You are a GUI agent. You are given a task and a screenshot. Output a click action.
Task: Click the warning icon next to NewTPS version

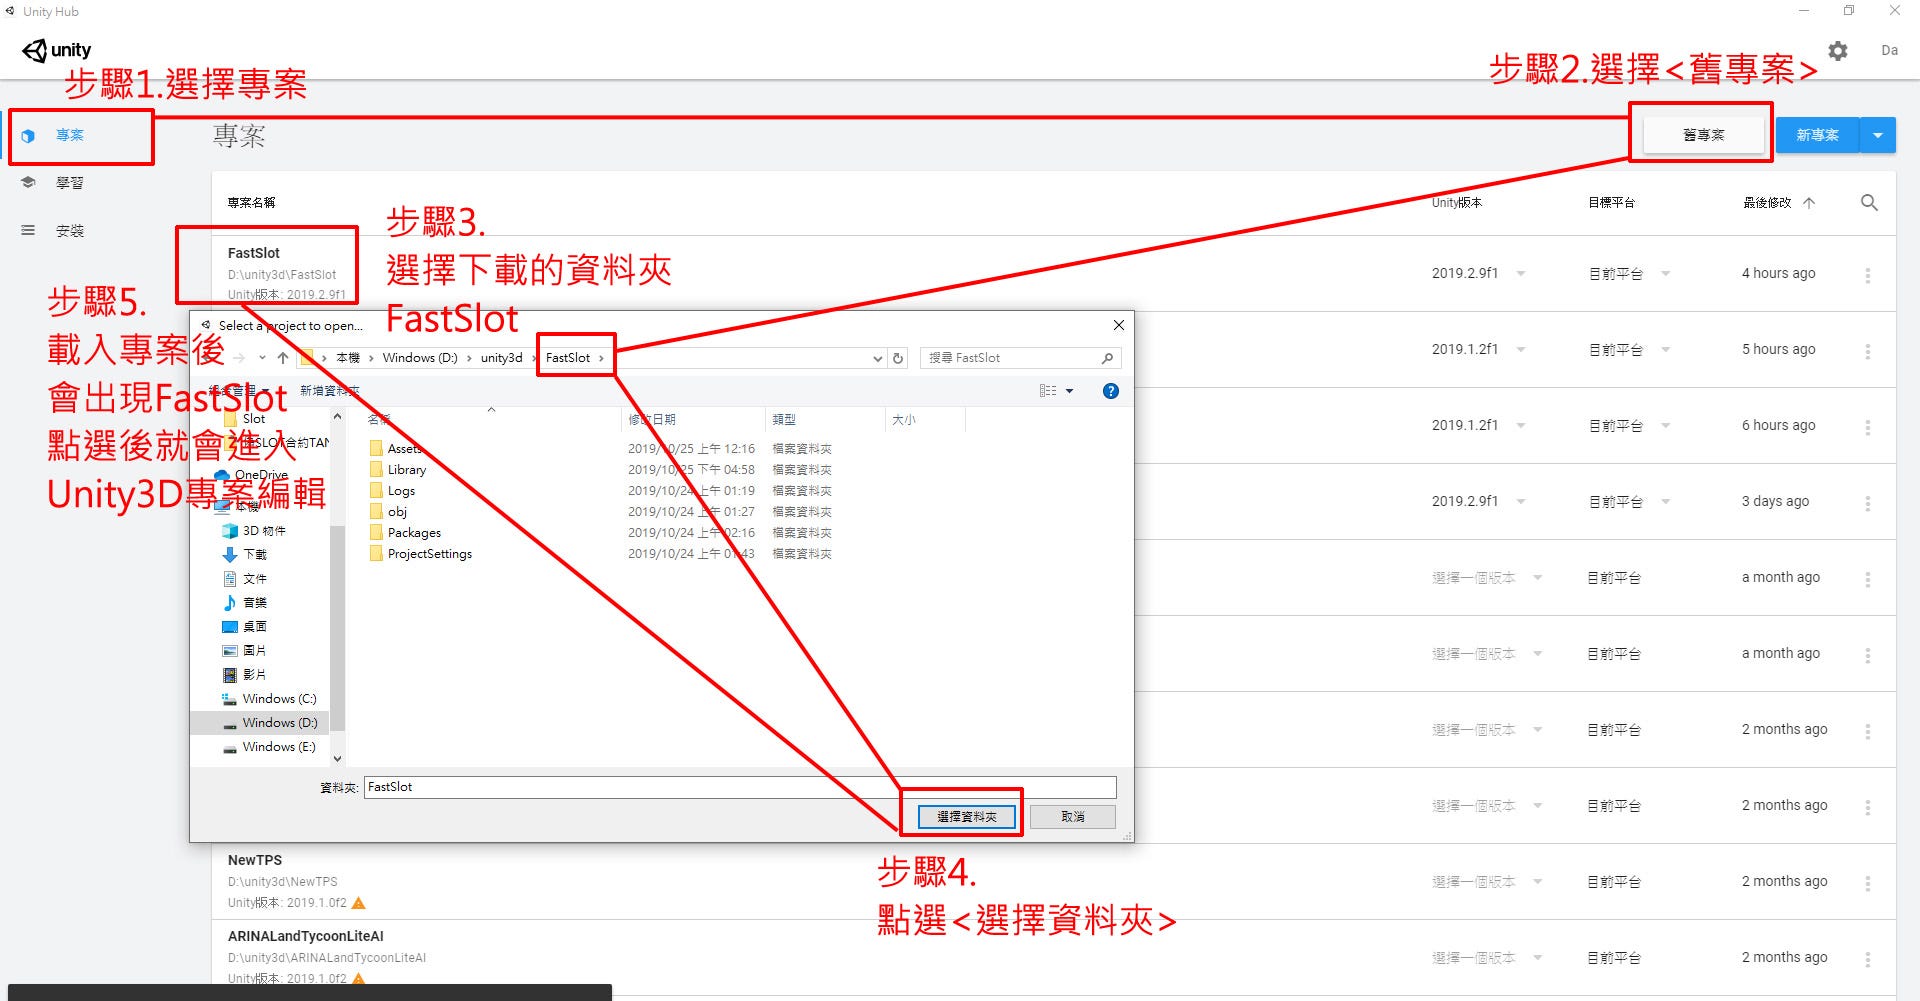359,903
